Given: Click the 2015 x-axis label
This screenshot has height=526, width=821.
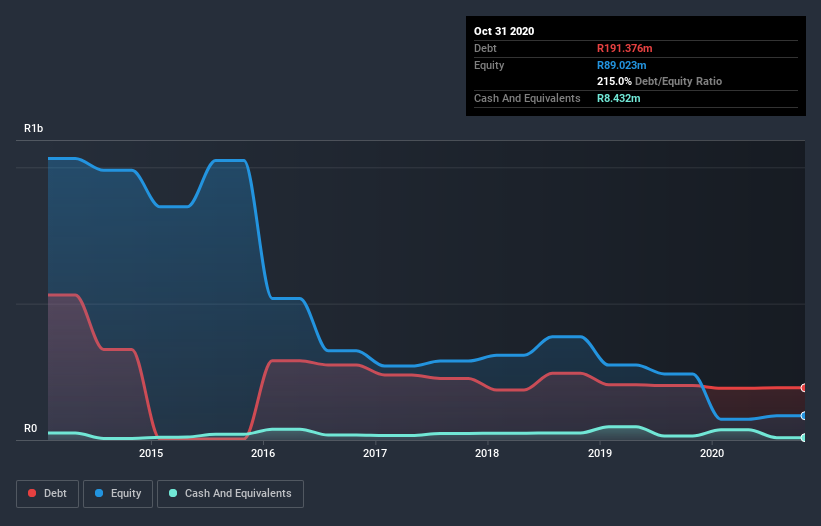Looking at the screenshot, I should point(151,453).
